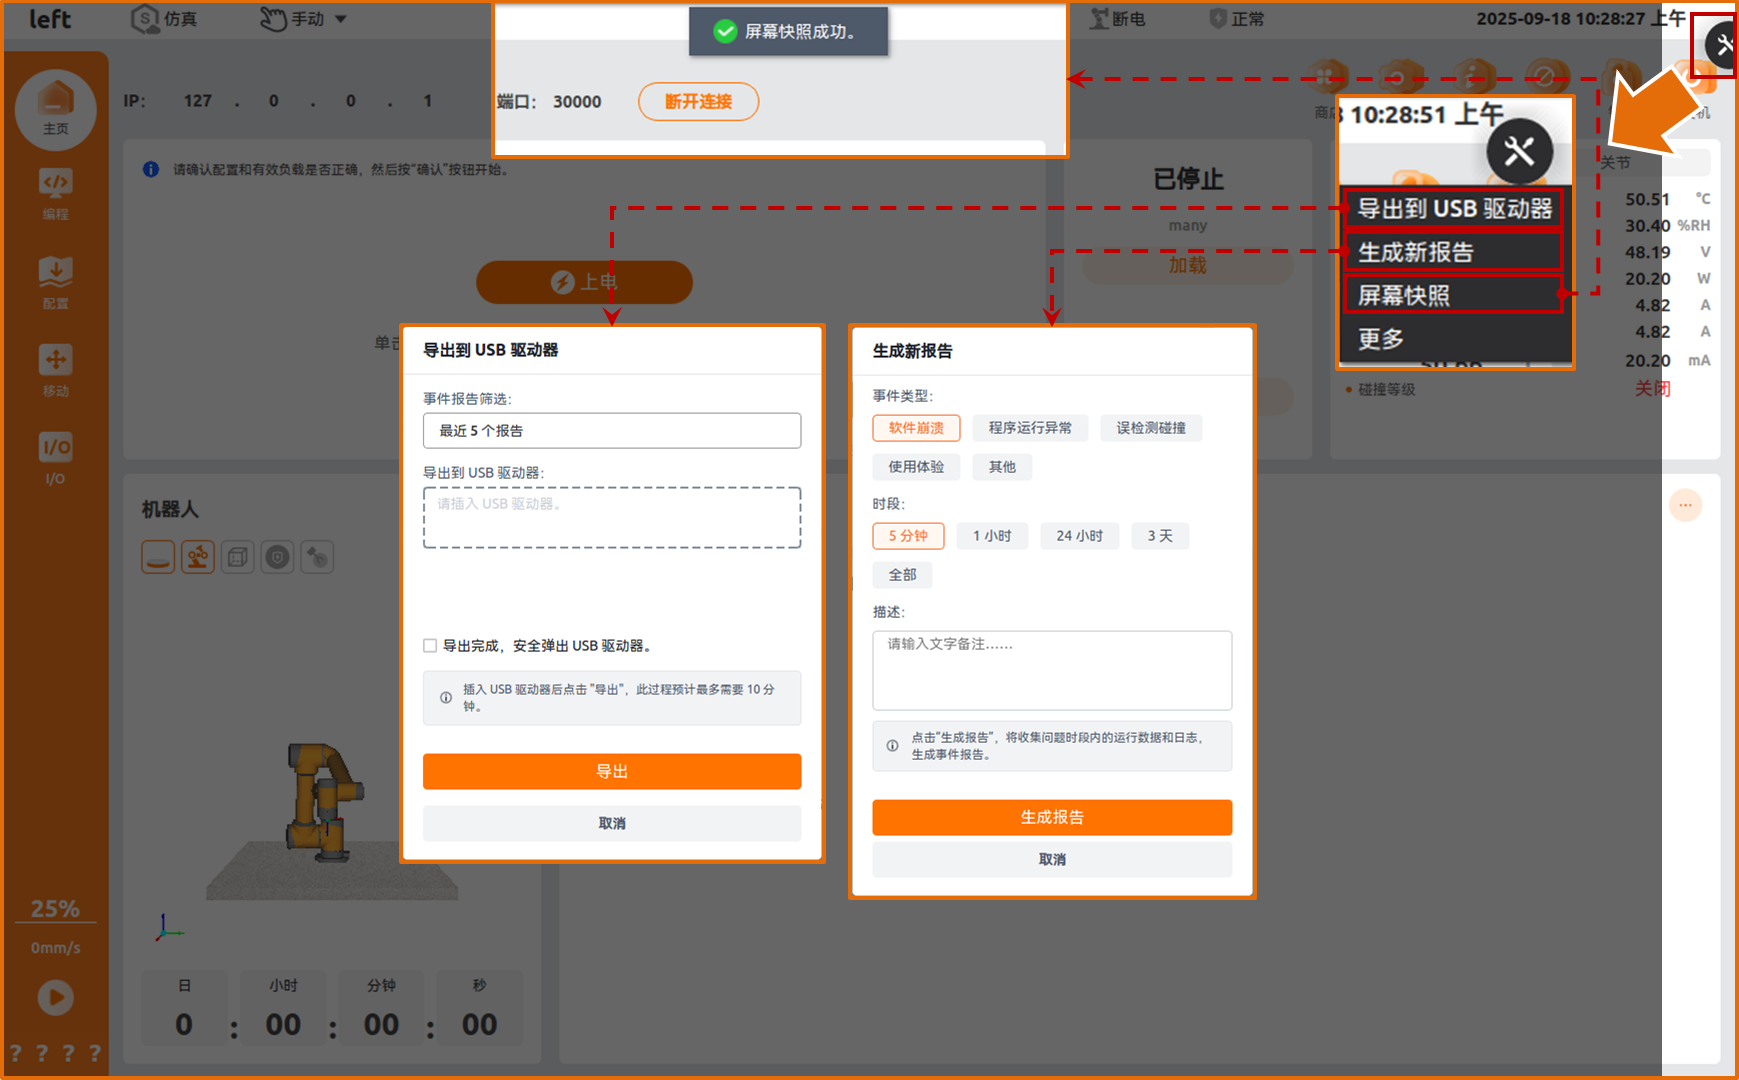
Task: Select 程序运行异常 event type option
Action: [1029, 428]
